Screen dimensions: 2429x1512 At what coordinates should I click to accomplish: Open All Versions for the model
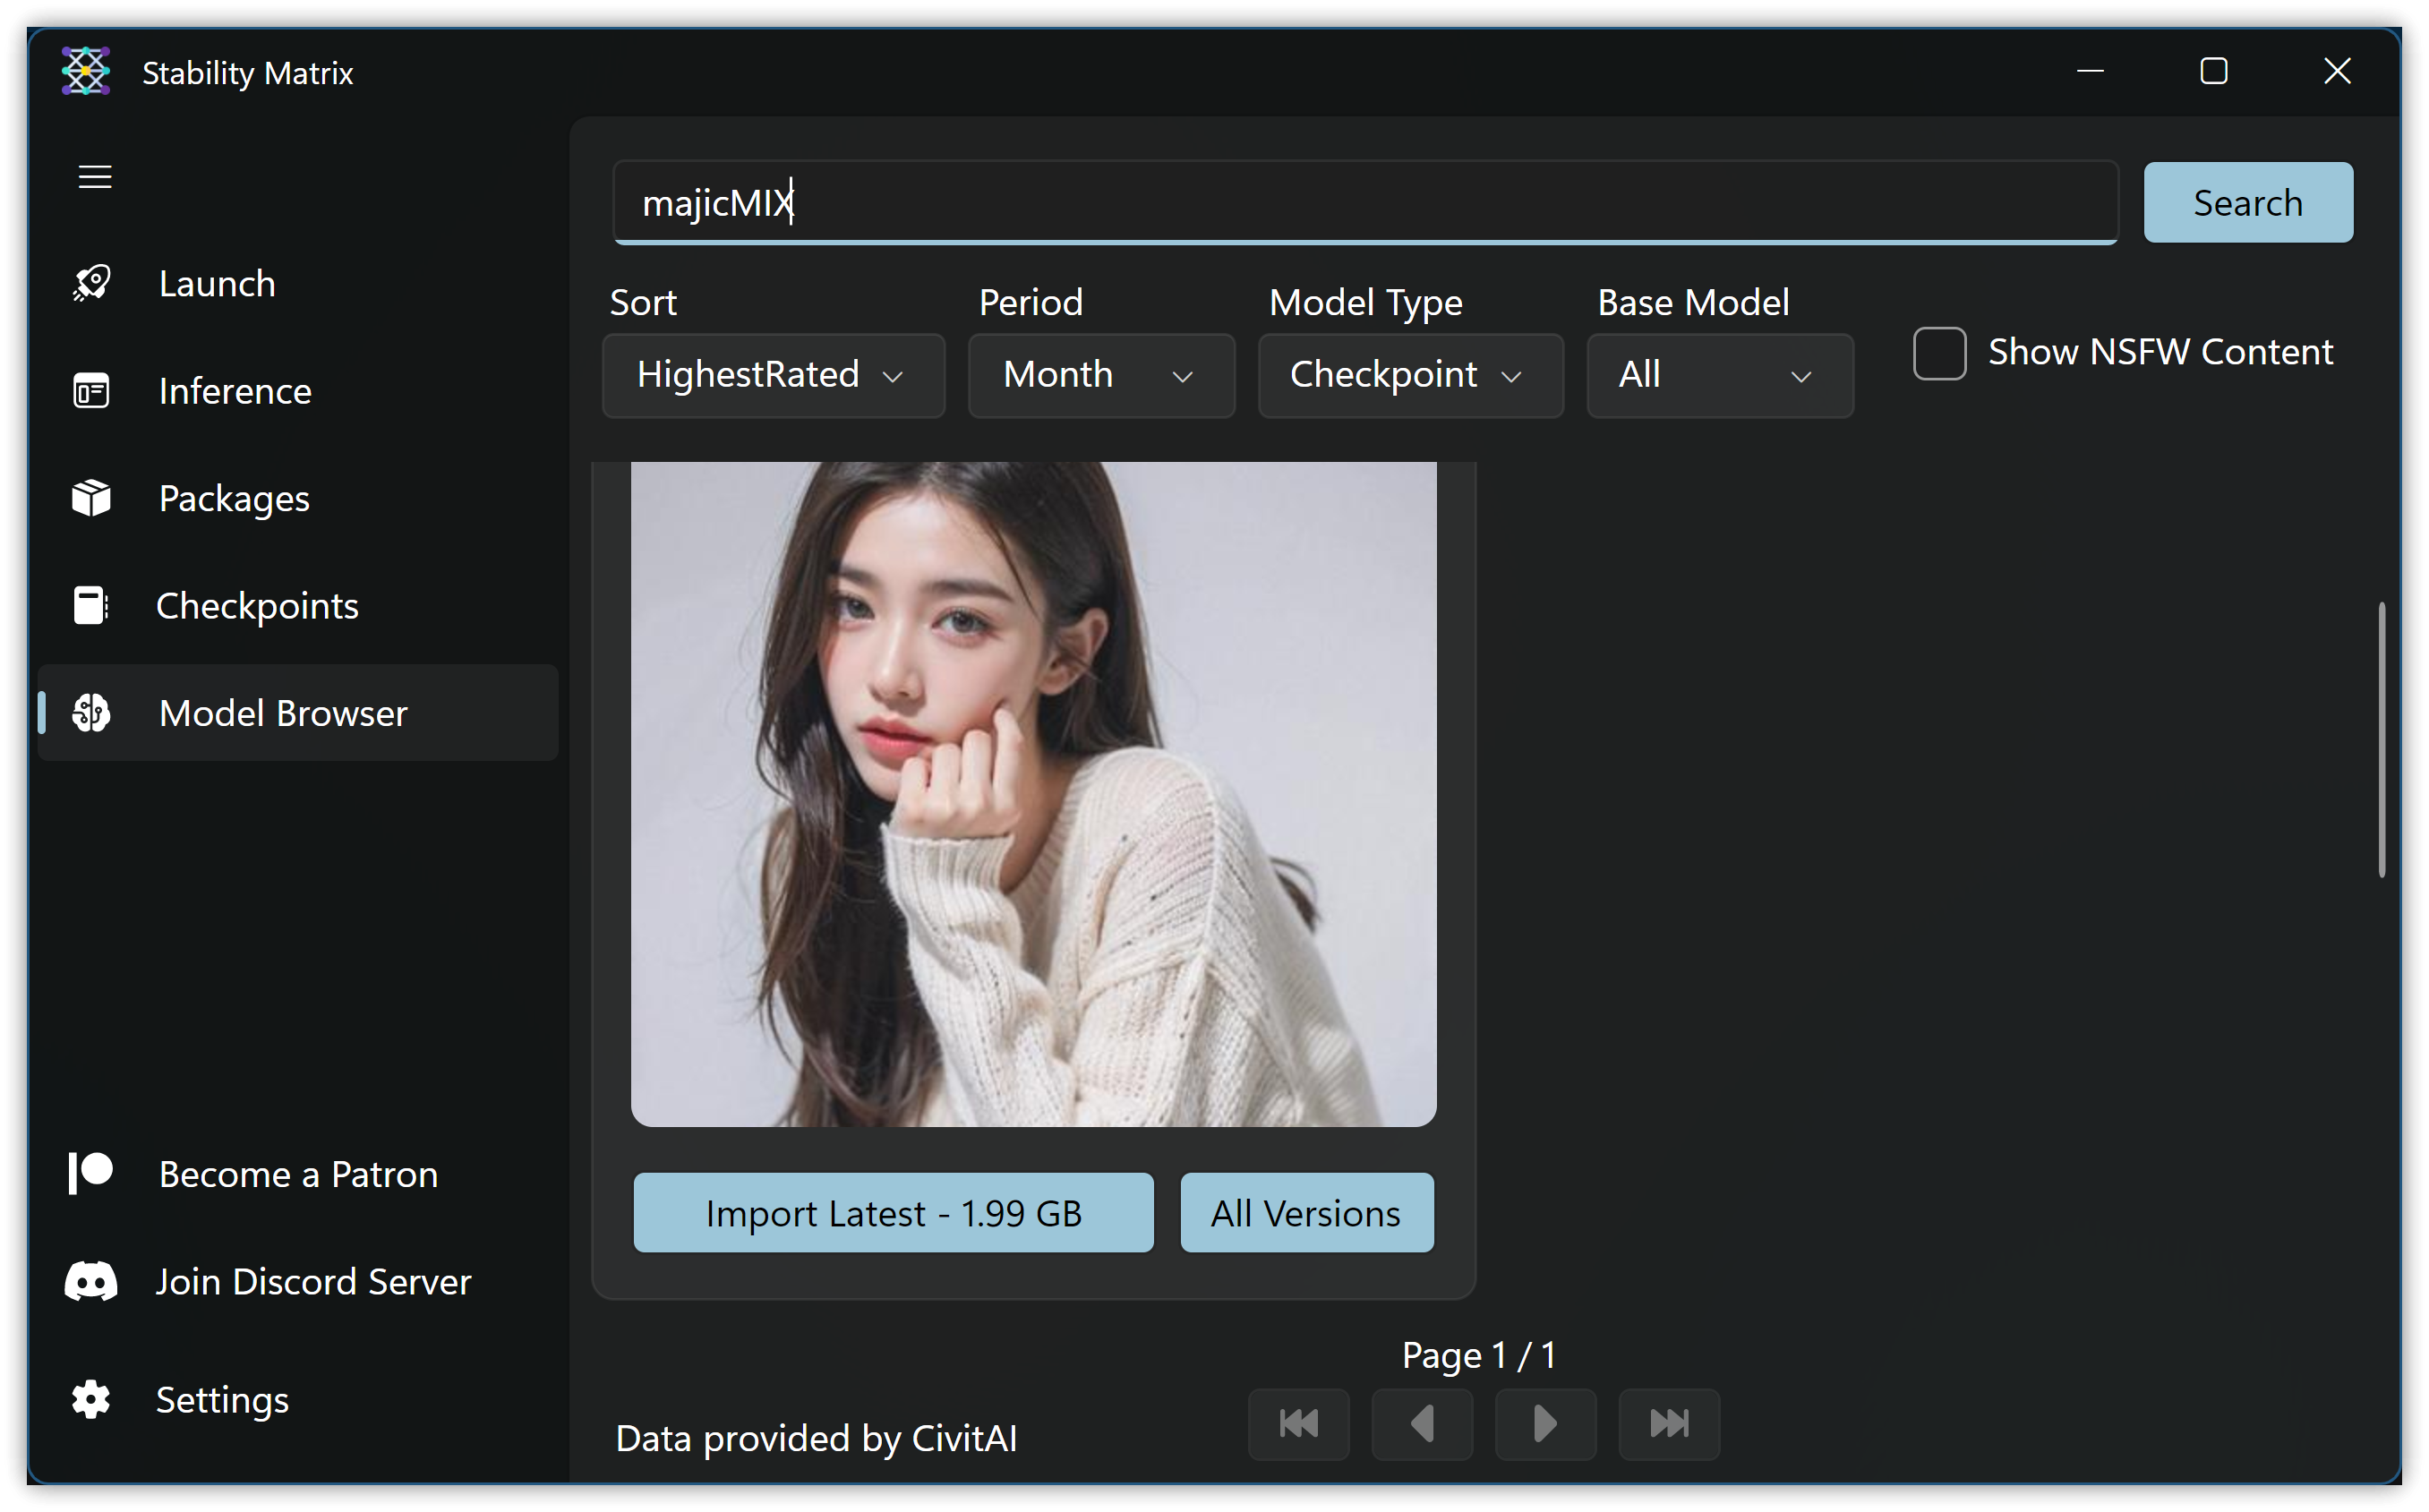[1305, 1213]
